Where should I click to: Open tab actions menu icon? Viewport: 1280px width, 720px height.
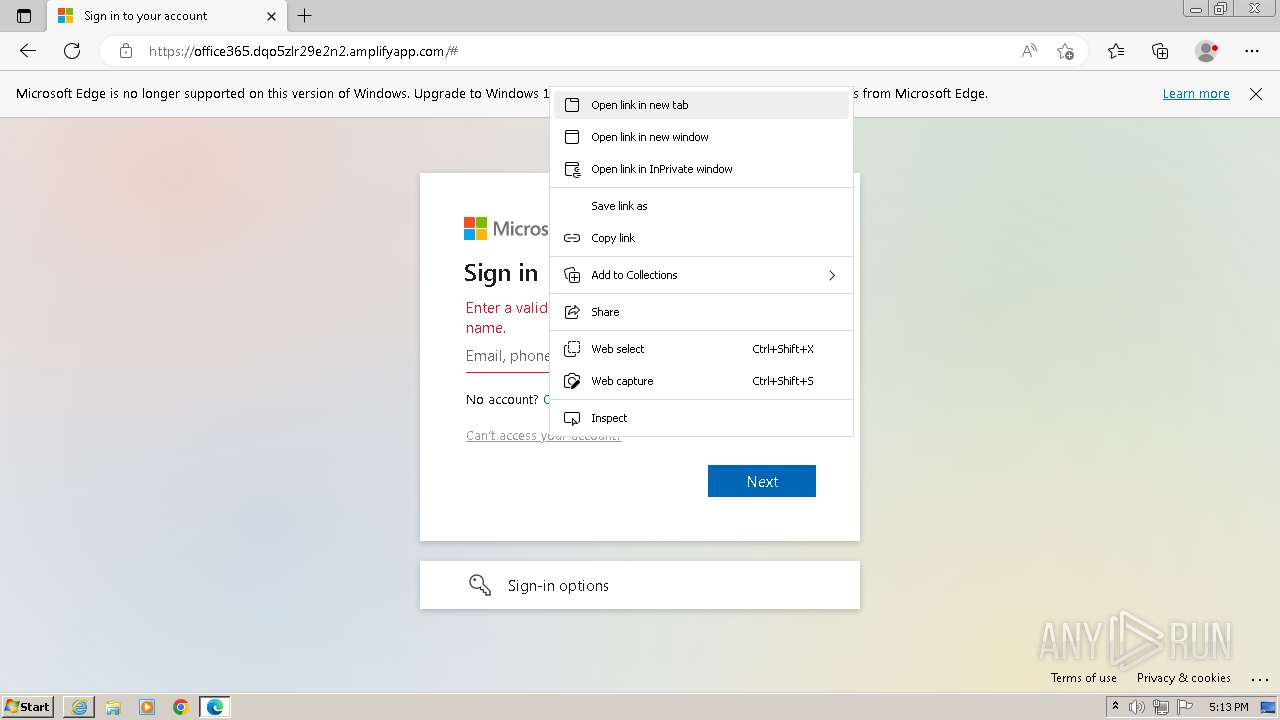(x=24, y=16)
